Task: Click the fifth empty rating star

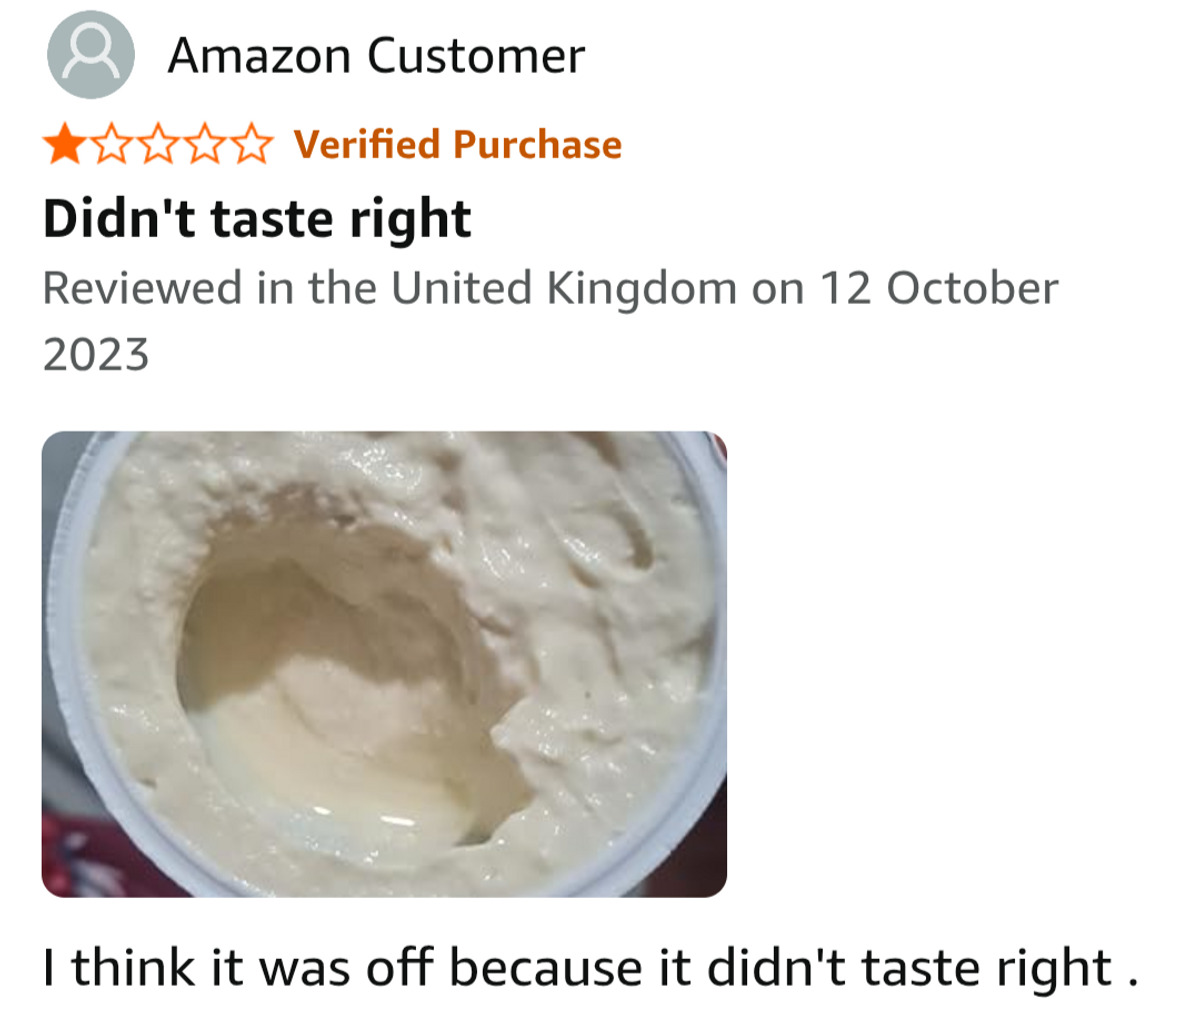Action: click(249, 145)
